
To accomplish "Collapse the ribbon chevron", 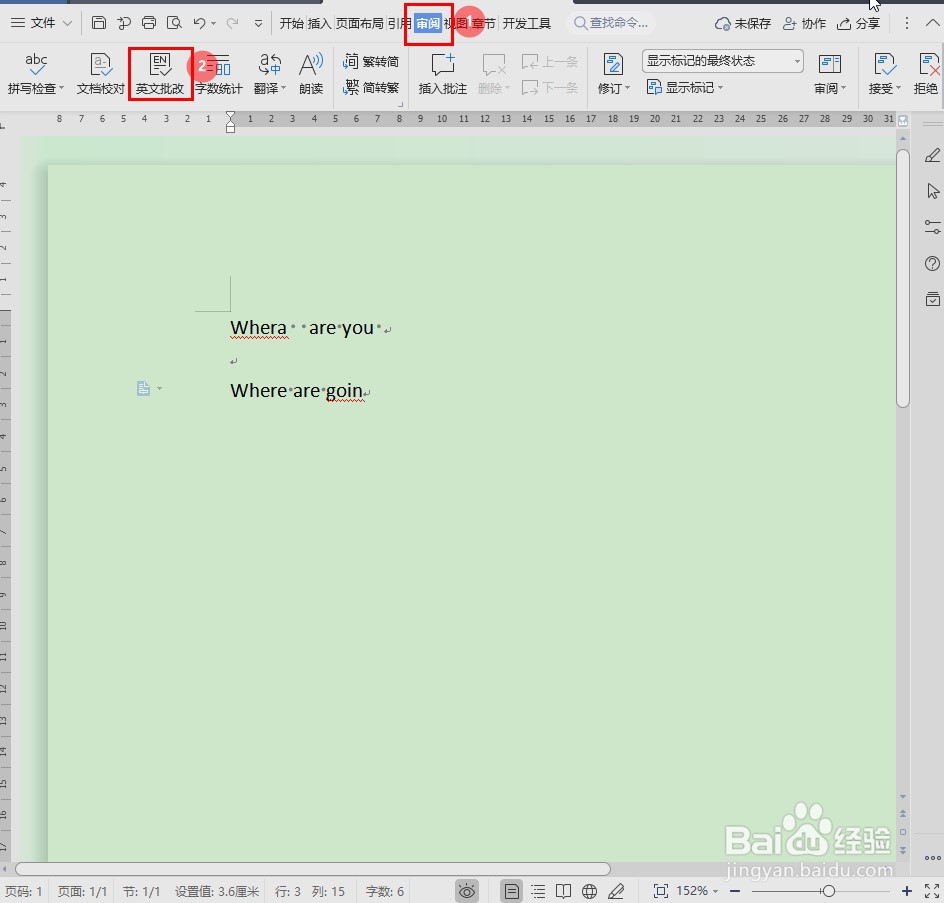I will click(x=932, y=23).
